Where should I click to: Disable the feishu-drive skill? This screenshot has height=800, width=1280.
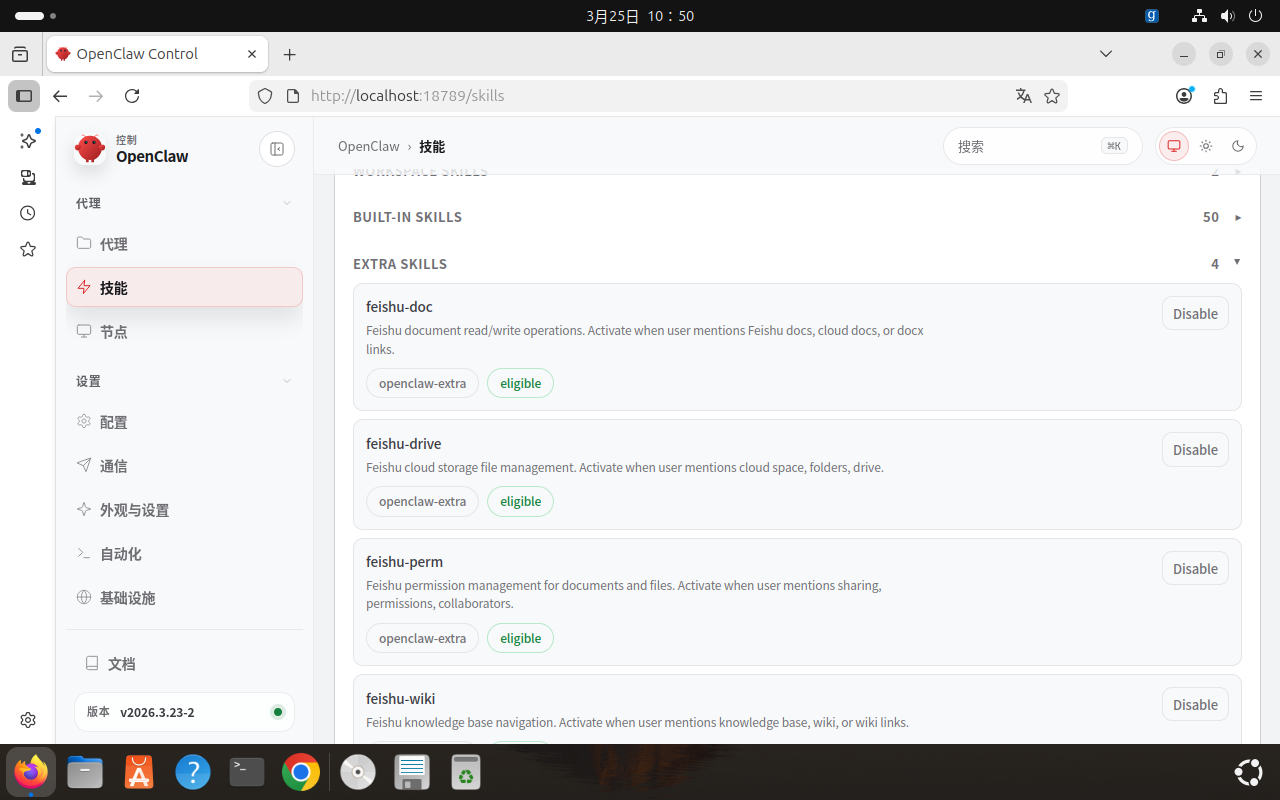tap(1195, 450)
